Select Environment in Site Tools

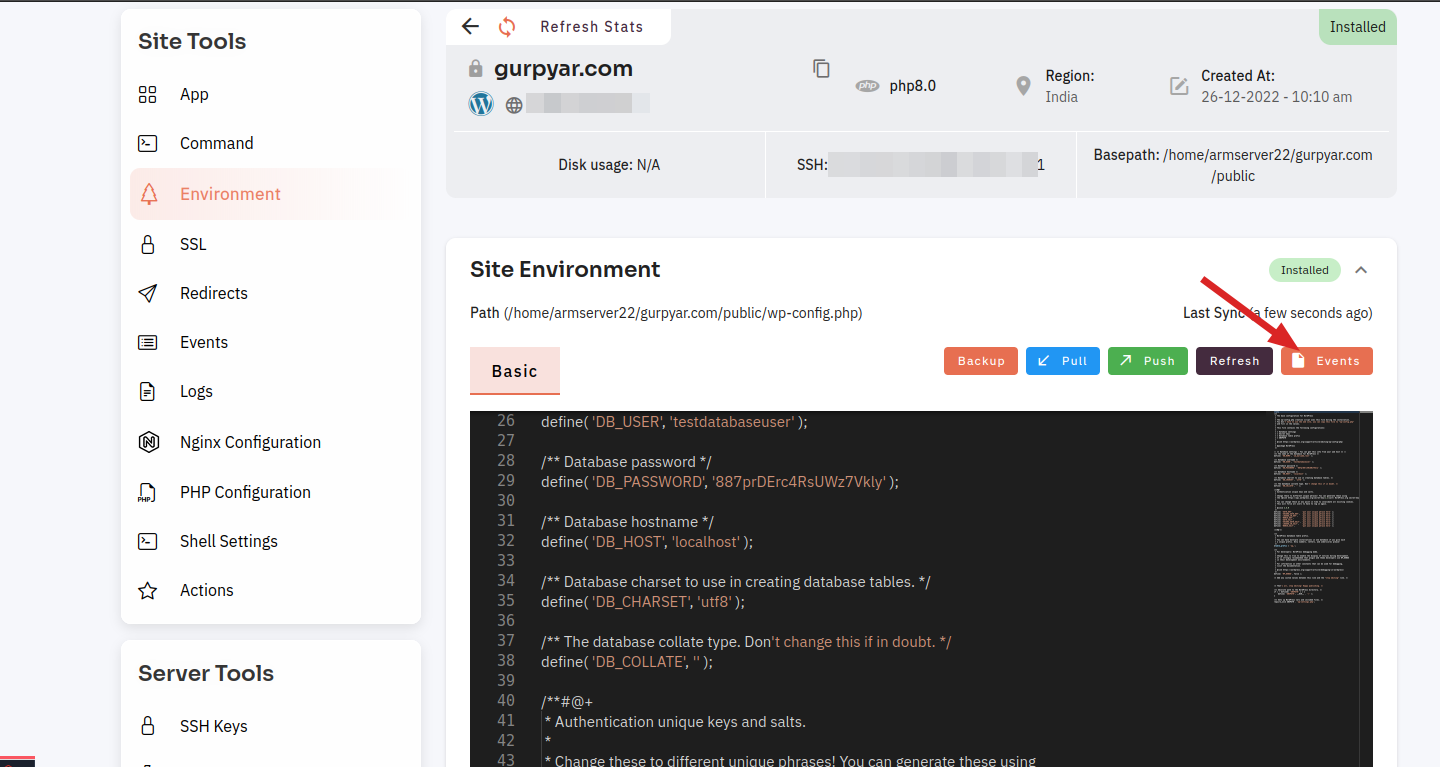coord(271,194)
